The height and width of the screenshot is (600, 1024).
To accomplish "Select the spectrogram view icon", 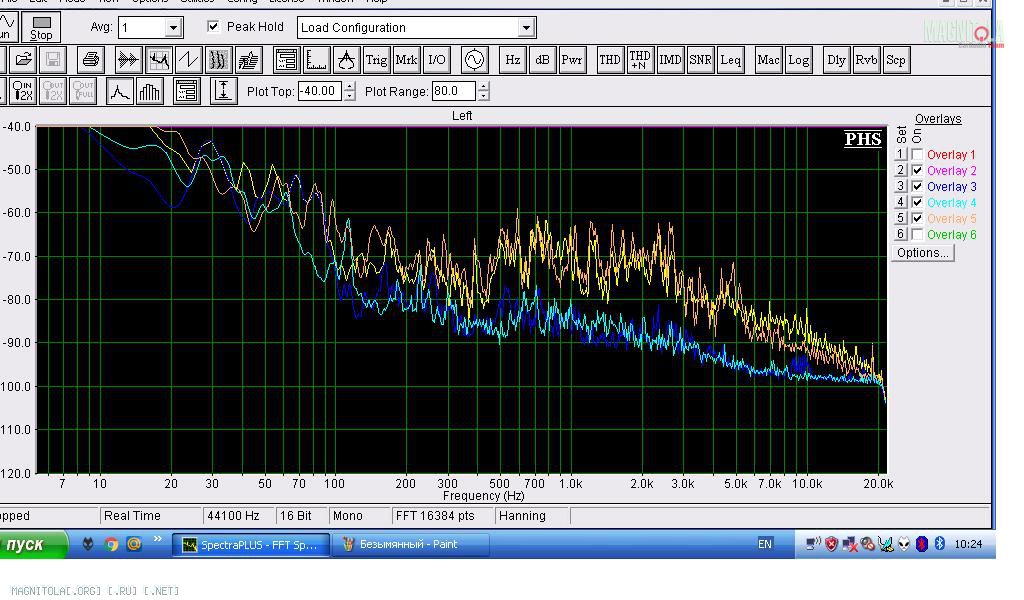I will point(219,60).
